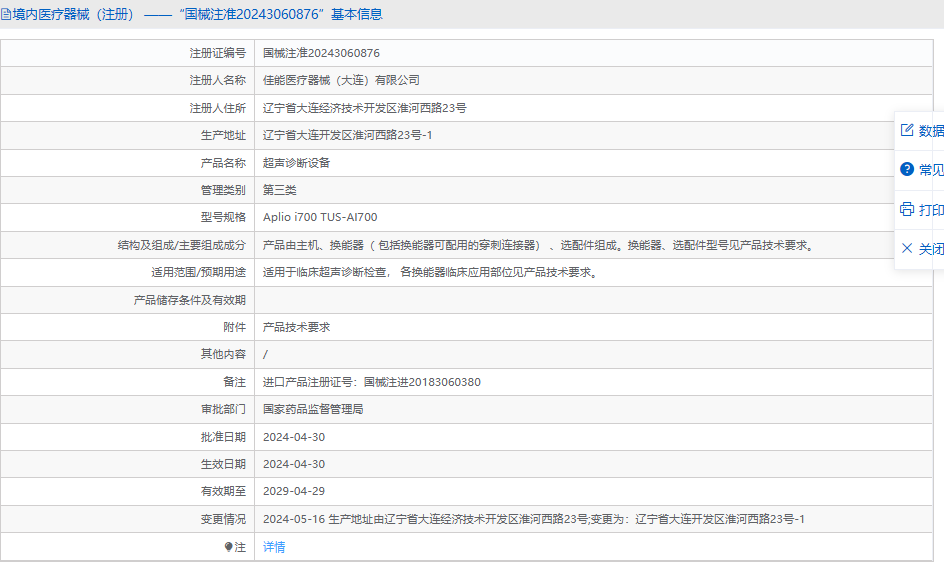Select the 批准日期 value 2024-04-30
The width and height of the screenshot is (944, 570).
(294, 437)
